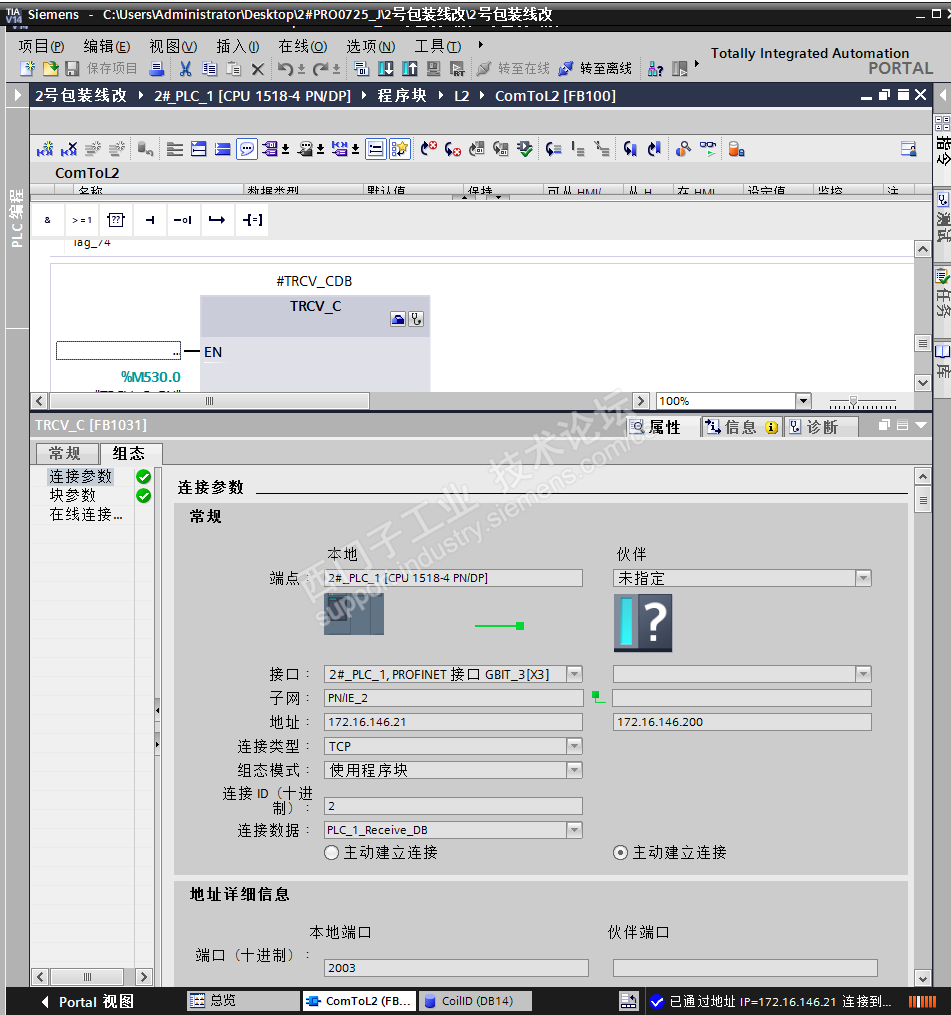Toggle network comments speech bubble icon
The image size is (951, 1015).
coord(247,150)
